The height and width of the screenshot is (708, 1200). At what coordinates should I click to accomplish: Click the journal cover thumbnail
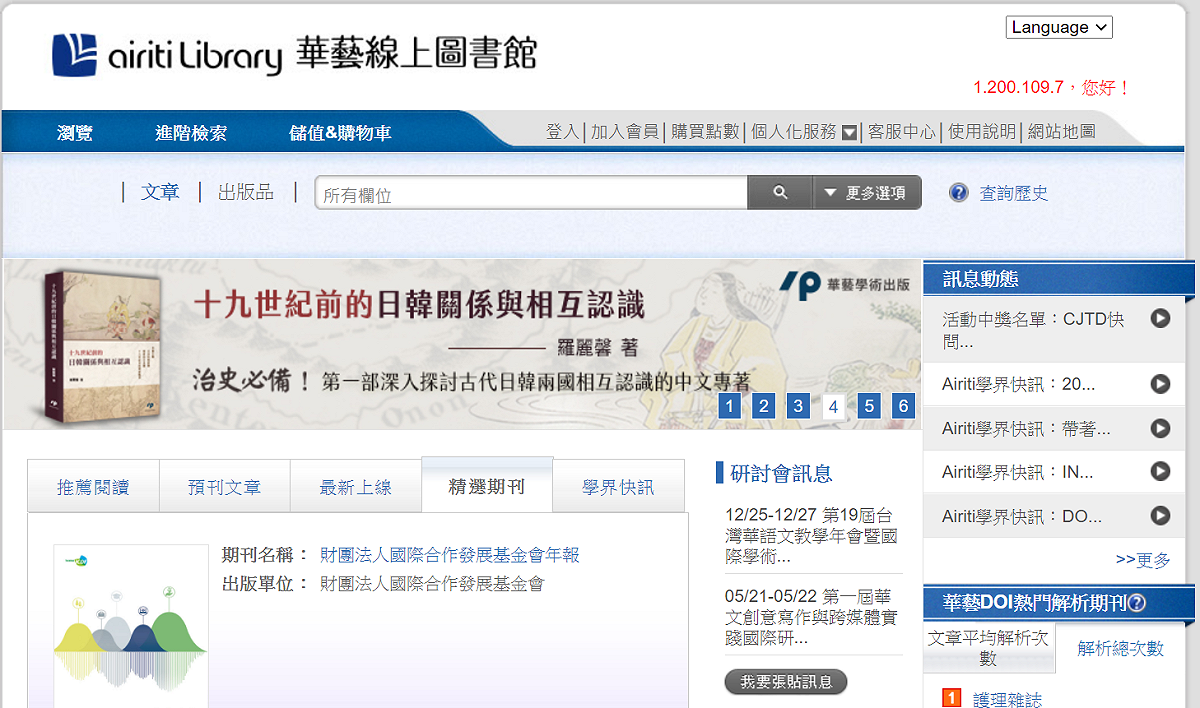coord(131,626)
